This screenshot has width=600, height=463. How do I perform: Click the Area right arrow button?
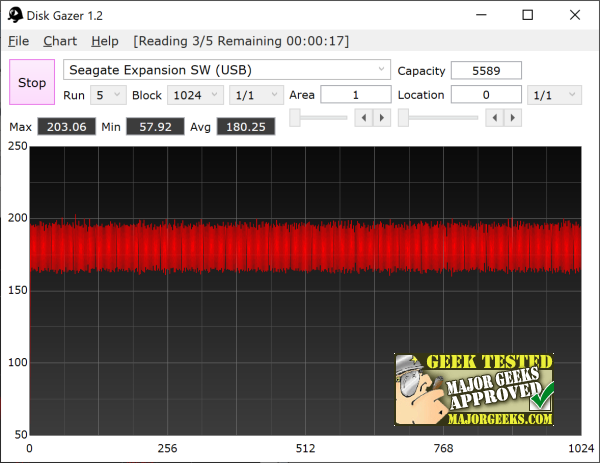click(382, 117)
